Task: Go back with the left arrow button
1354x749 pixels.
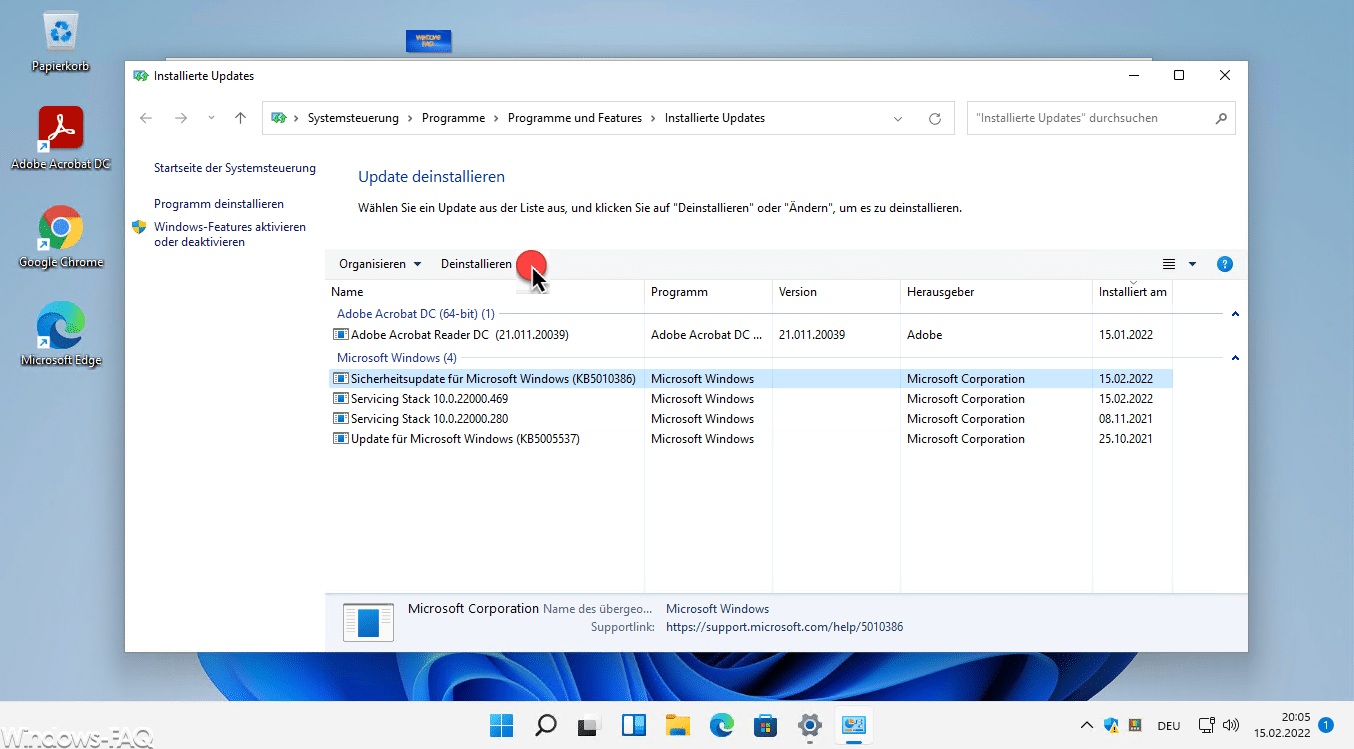Action: [146, 118]
